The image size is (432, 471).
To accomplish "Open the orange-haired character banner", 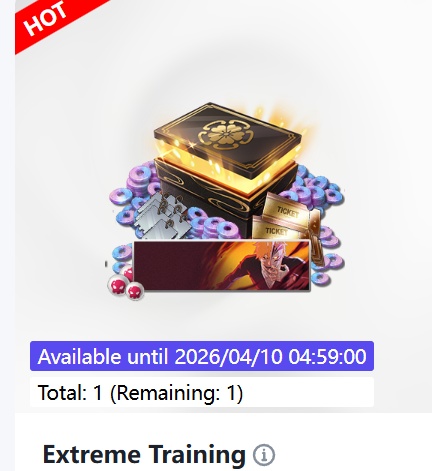I will coord(222,265).
